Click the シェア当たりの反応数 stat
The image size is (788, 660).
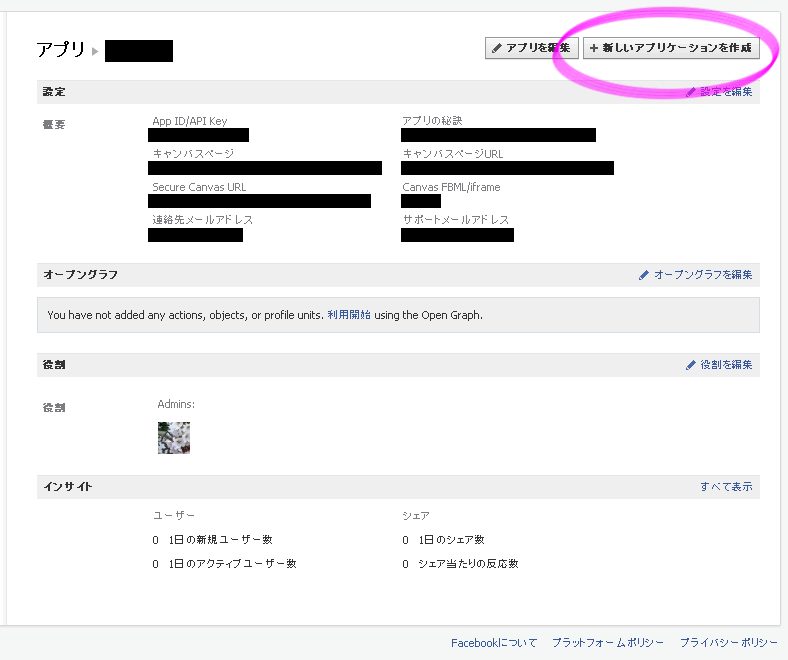tap(468, 564)
